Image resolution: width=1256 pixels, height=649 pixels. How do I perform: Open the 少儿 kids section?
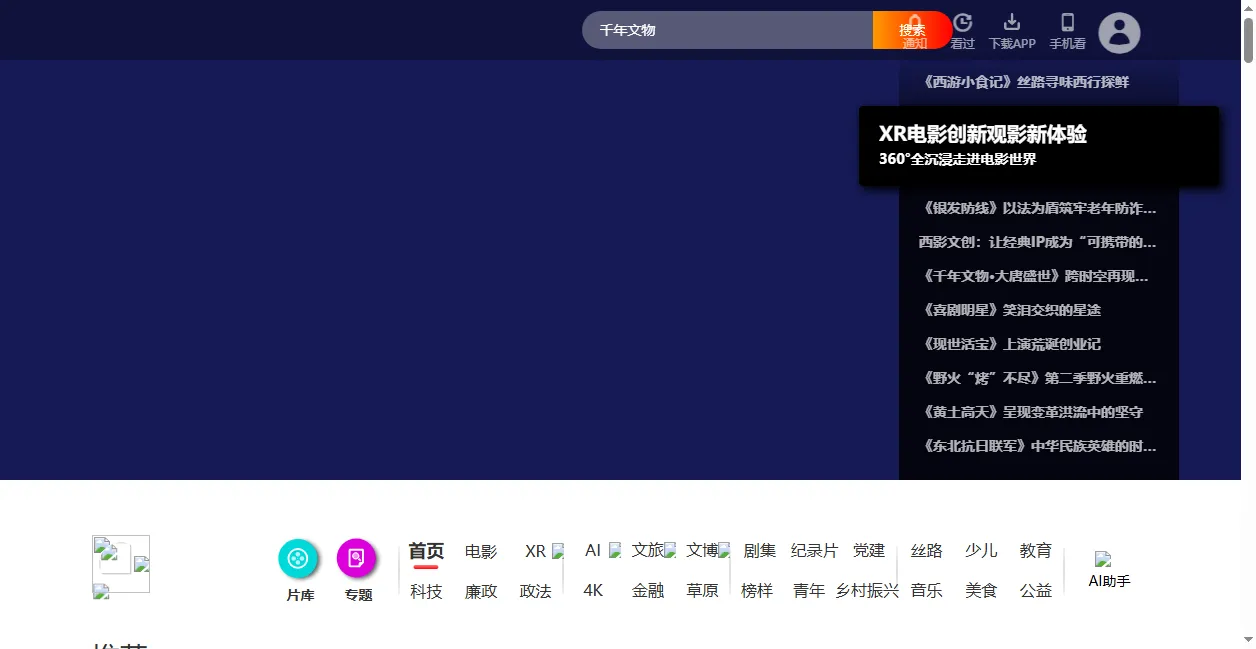[981, 549]
